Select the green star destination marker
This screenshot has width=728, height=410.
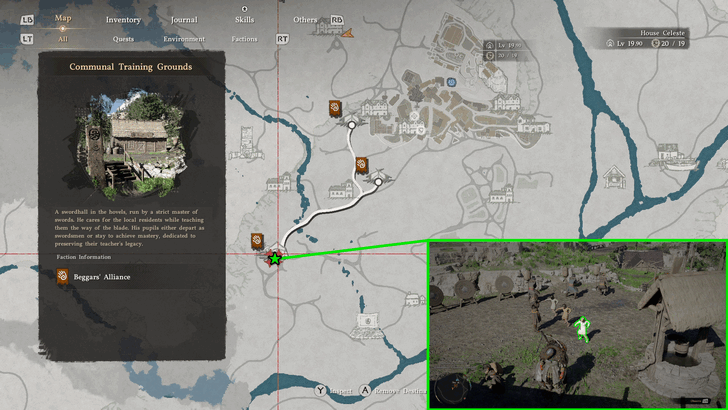[275, 259]
